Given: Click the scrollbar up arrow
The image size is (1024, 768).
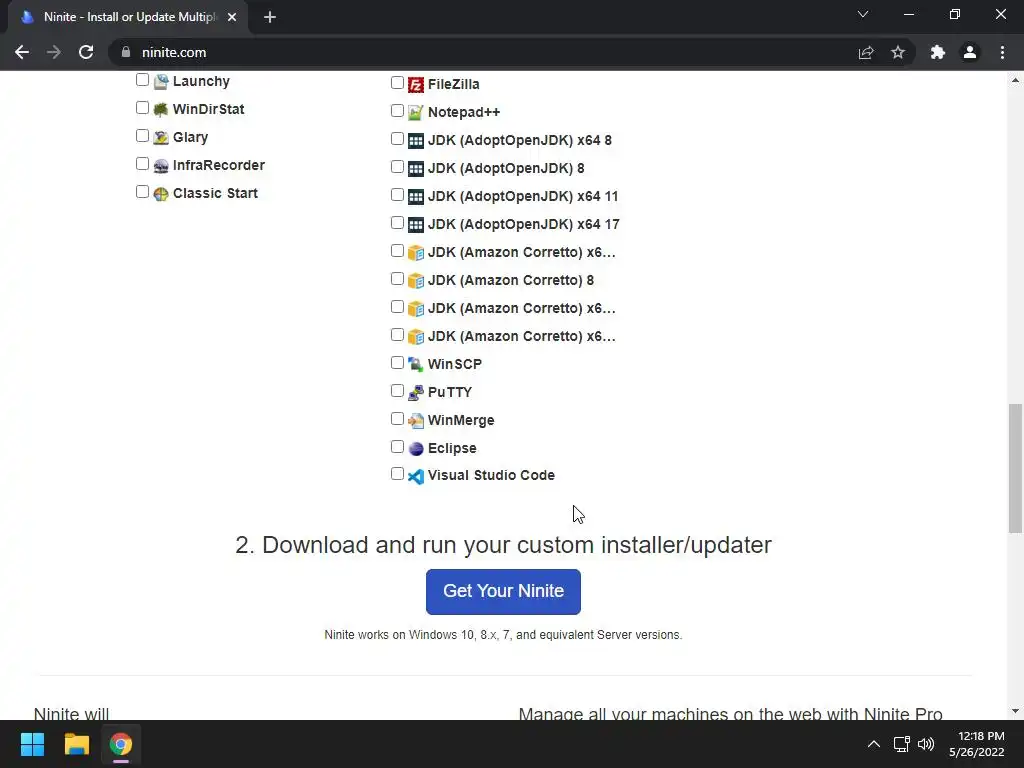Looking at the screenshot, I should pyautogui.click(x=1015, y=80).
